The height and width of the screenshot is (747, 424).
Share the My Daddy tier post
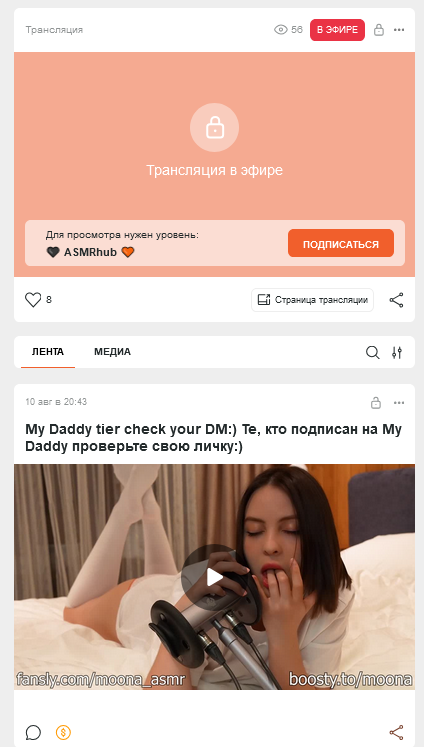(x=396, y=732)
